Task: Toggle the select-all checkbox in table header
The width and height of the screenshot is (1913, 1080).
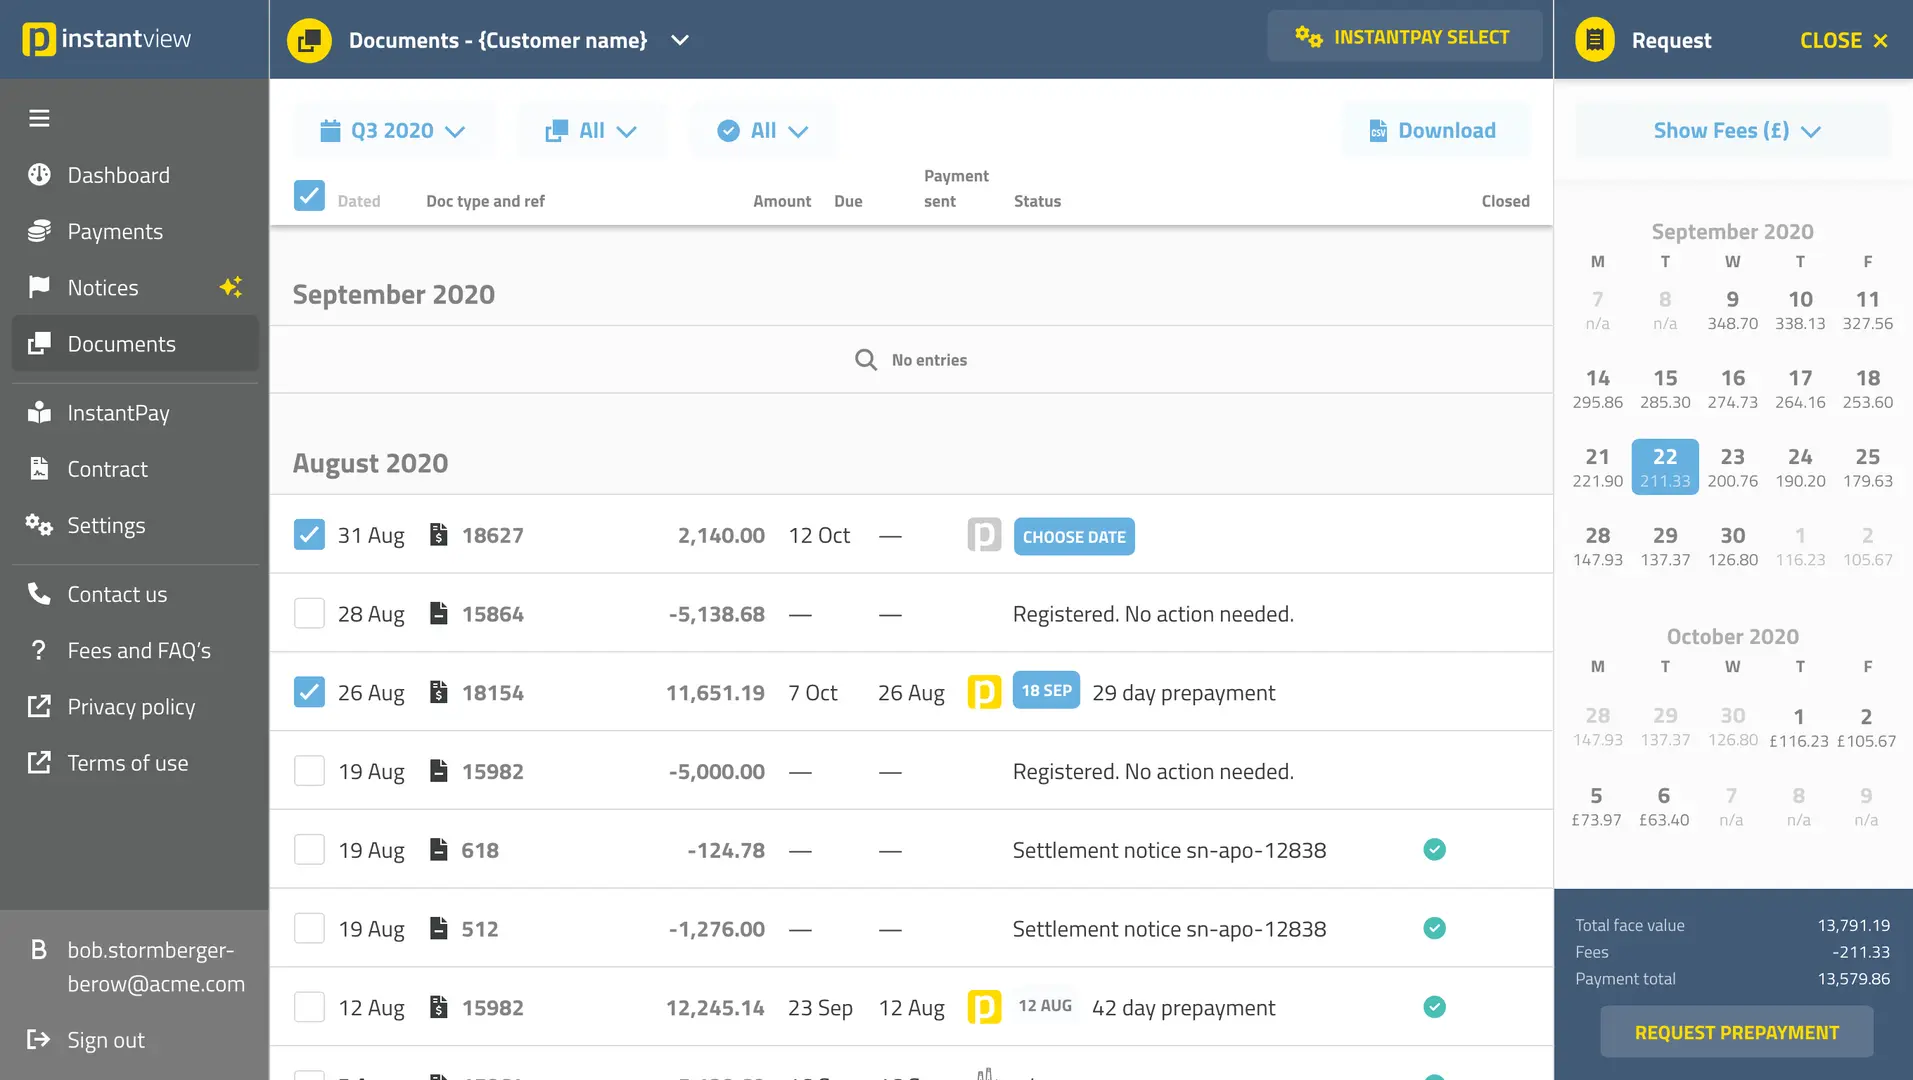Action: [x=309, y=195]
